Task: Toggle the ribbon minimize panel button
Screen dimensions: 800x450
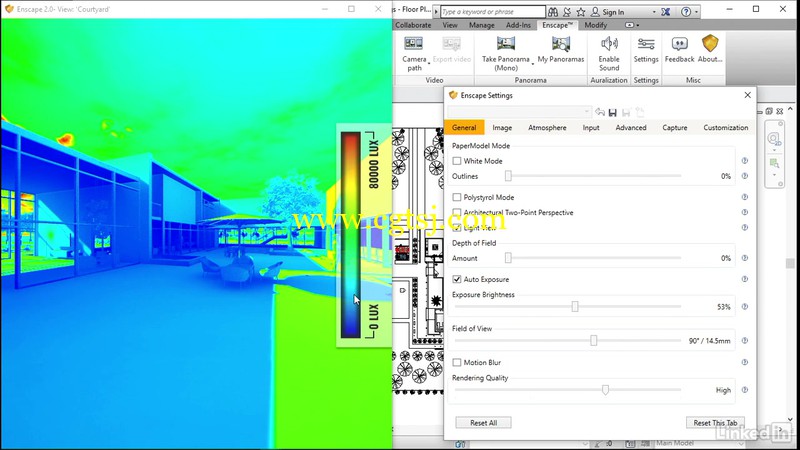Action: 630,25
